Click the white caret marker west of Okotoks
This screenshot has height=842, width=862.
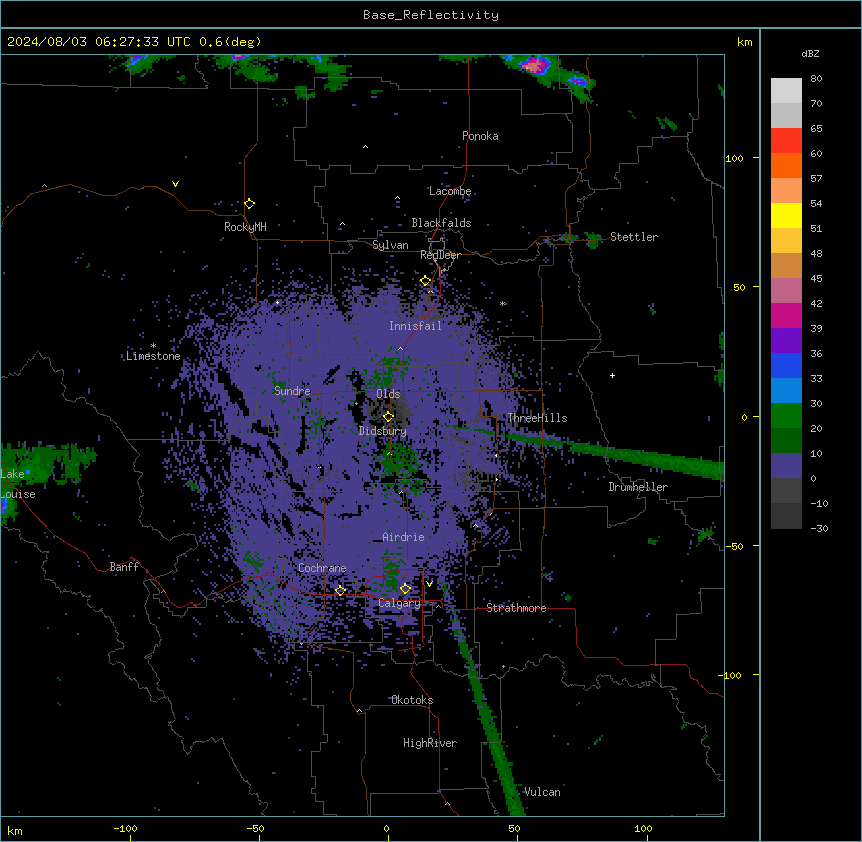click(x=359, y=711)
